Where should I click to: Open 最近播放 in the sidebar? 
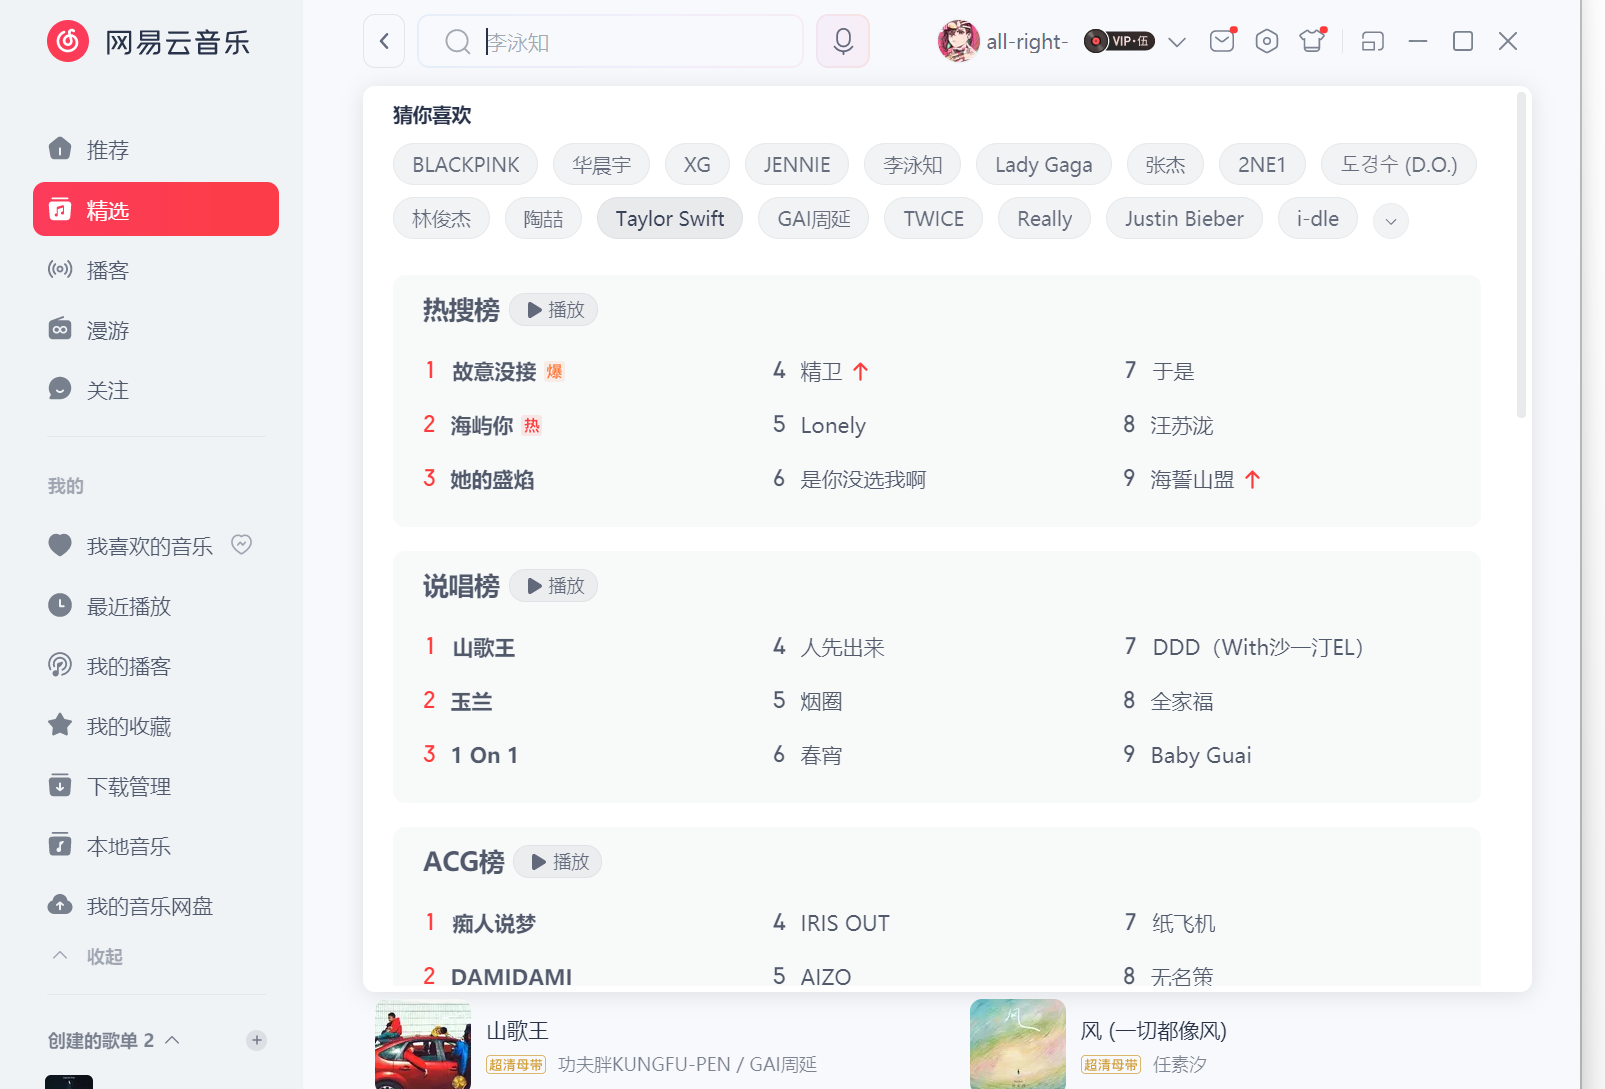click(156, 605)
